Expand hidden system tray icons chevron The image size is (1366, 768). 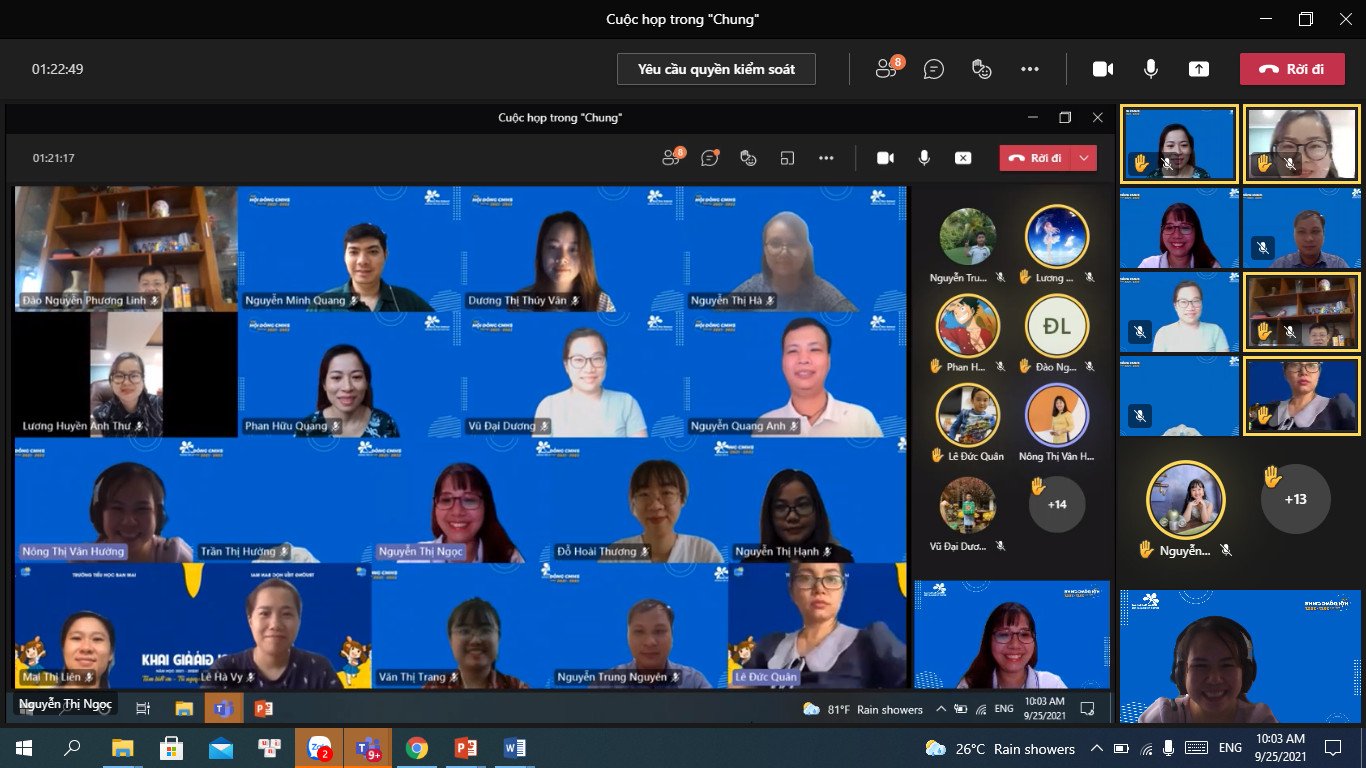click(1097, 748)
